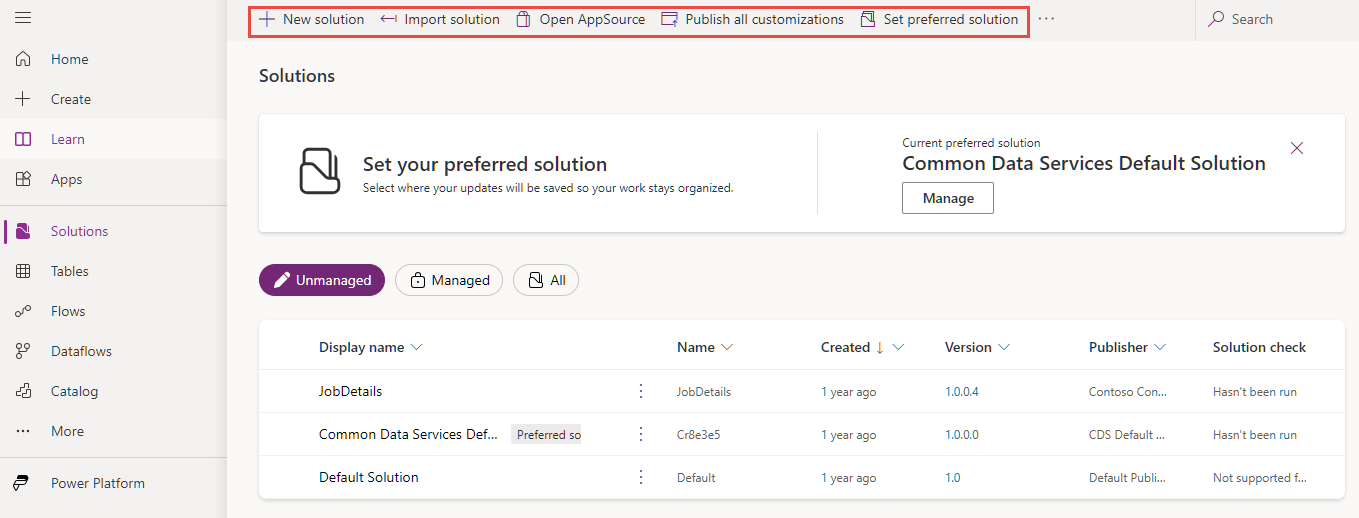Screen dimensions: 1359x518
Task: Click the Learn book icon
Action: (23, 139)
